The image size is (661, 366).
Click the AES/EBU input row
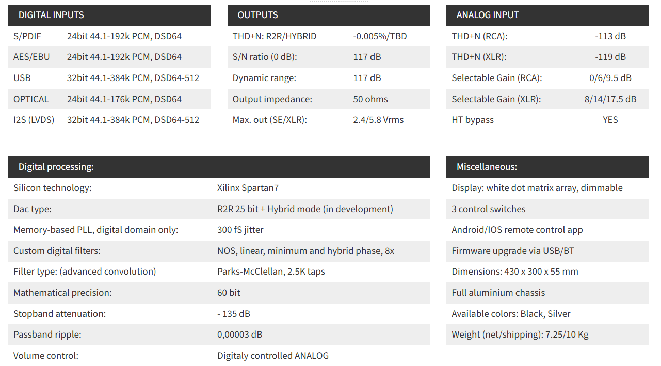pyautogui.click(x=109, y=57)
